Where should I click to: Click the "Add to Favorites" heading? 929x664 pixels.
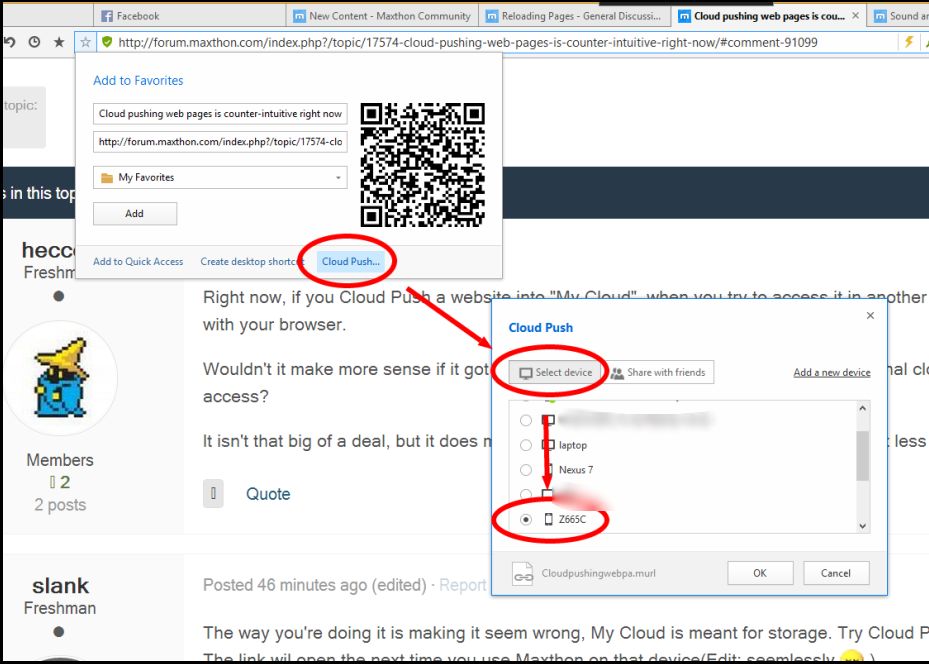click(x=138, y=81)
